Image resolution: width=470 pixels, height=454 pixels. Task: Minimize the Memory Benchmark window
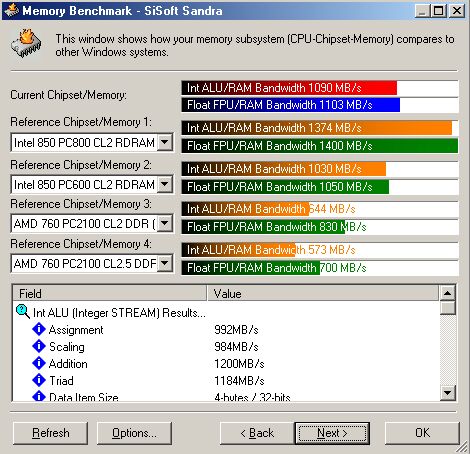point(422,11)
